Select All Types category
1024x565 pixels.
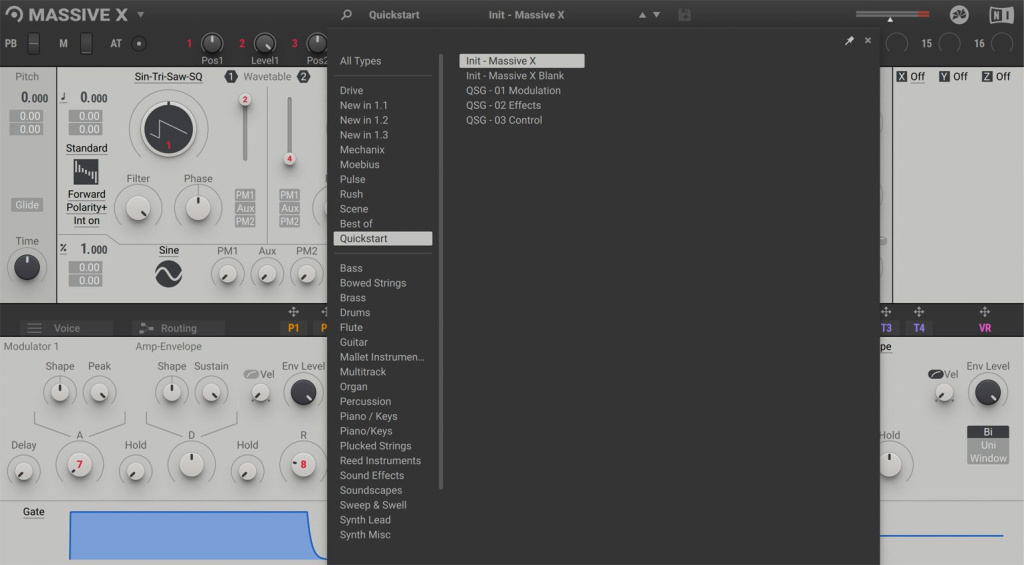pos(360,61)
